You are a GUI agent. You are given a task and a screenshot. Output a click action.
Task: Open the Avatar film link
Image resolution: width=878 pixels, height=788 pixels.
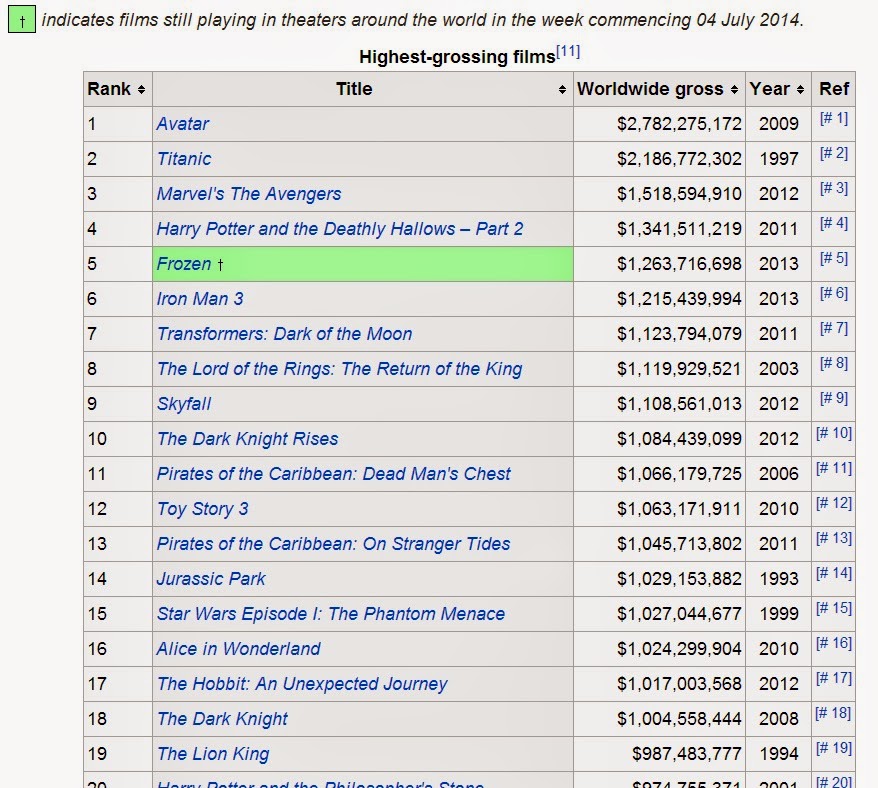pos(183,124)
